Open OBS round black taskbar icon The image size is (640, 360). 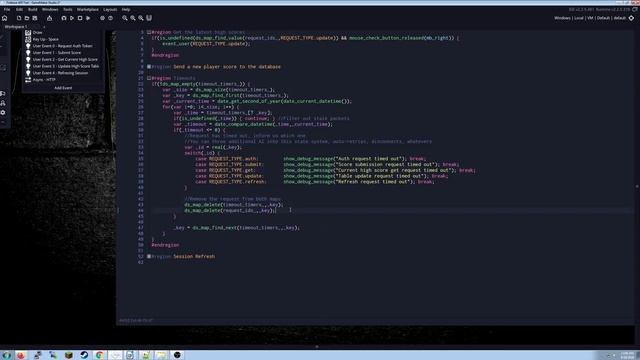click(x=177, y=355)
